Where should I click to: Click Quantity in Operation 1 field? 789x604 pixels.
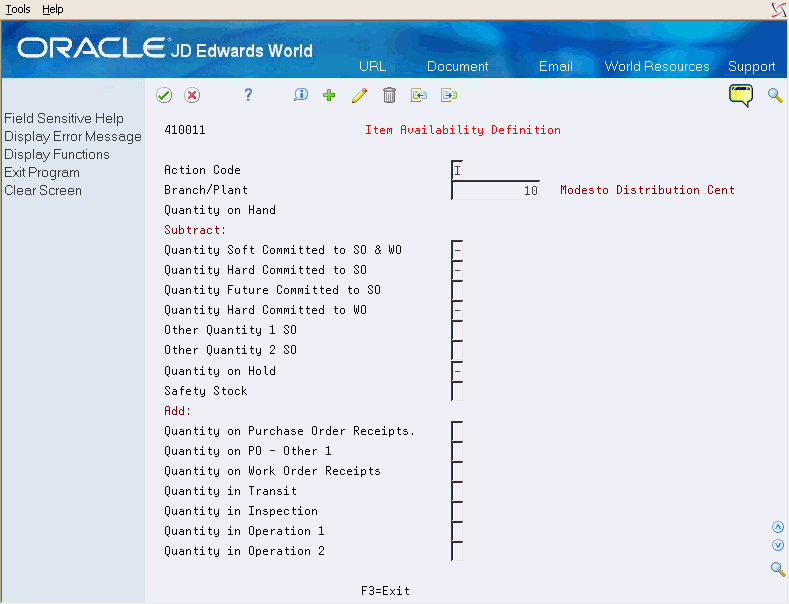(x=457, y=532)
